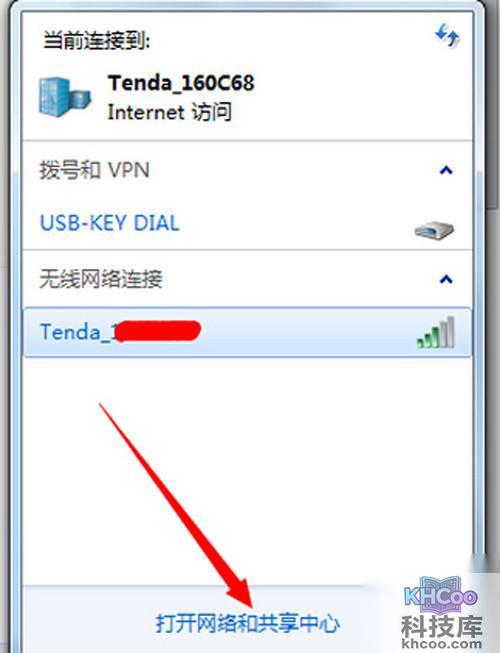Open 打开网络和共享中心 link
The height and width of the screenshot is (653, 500).
[x=247, y=624]
